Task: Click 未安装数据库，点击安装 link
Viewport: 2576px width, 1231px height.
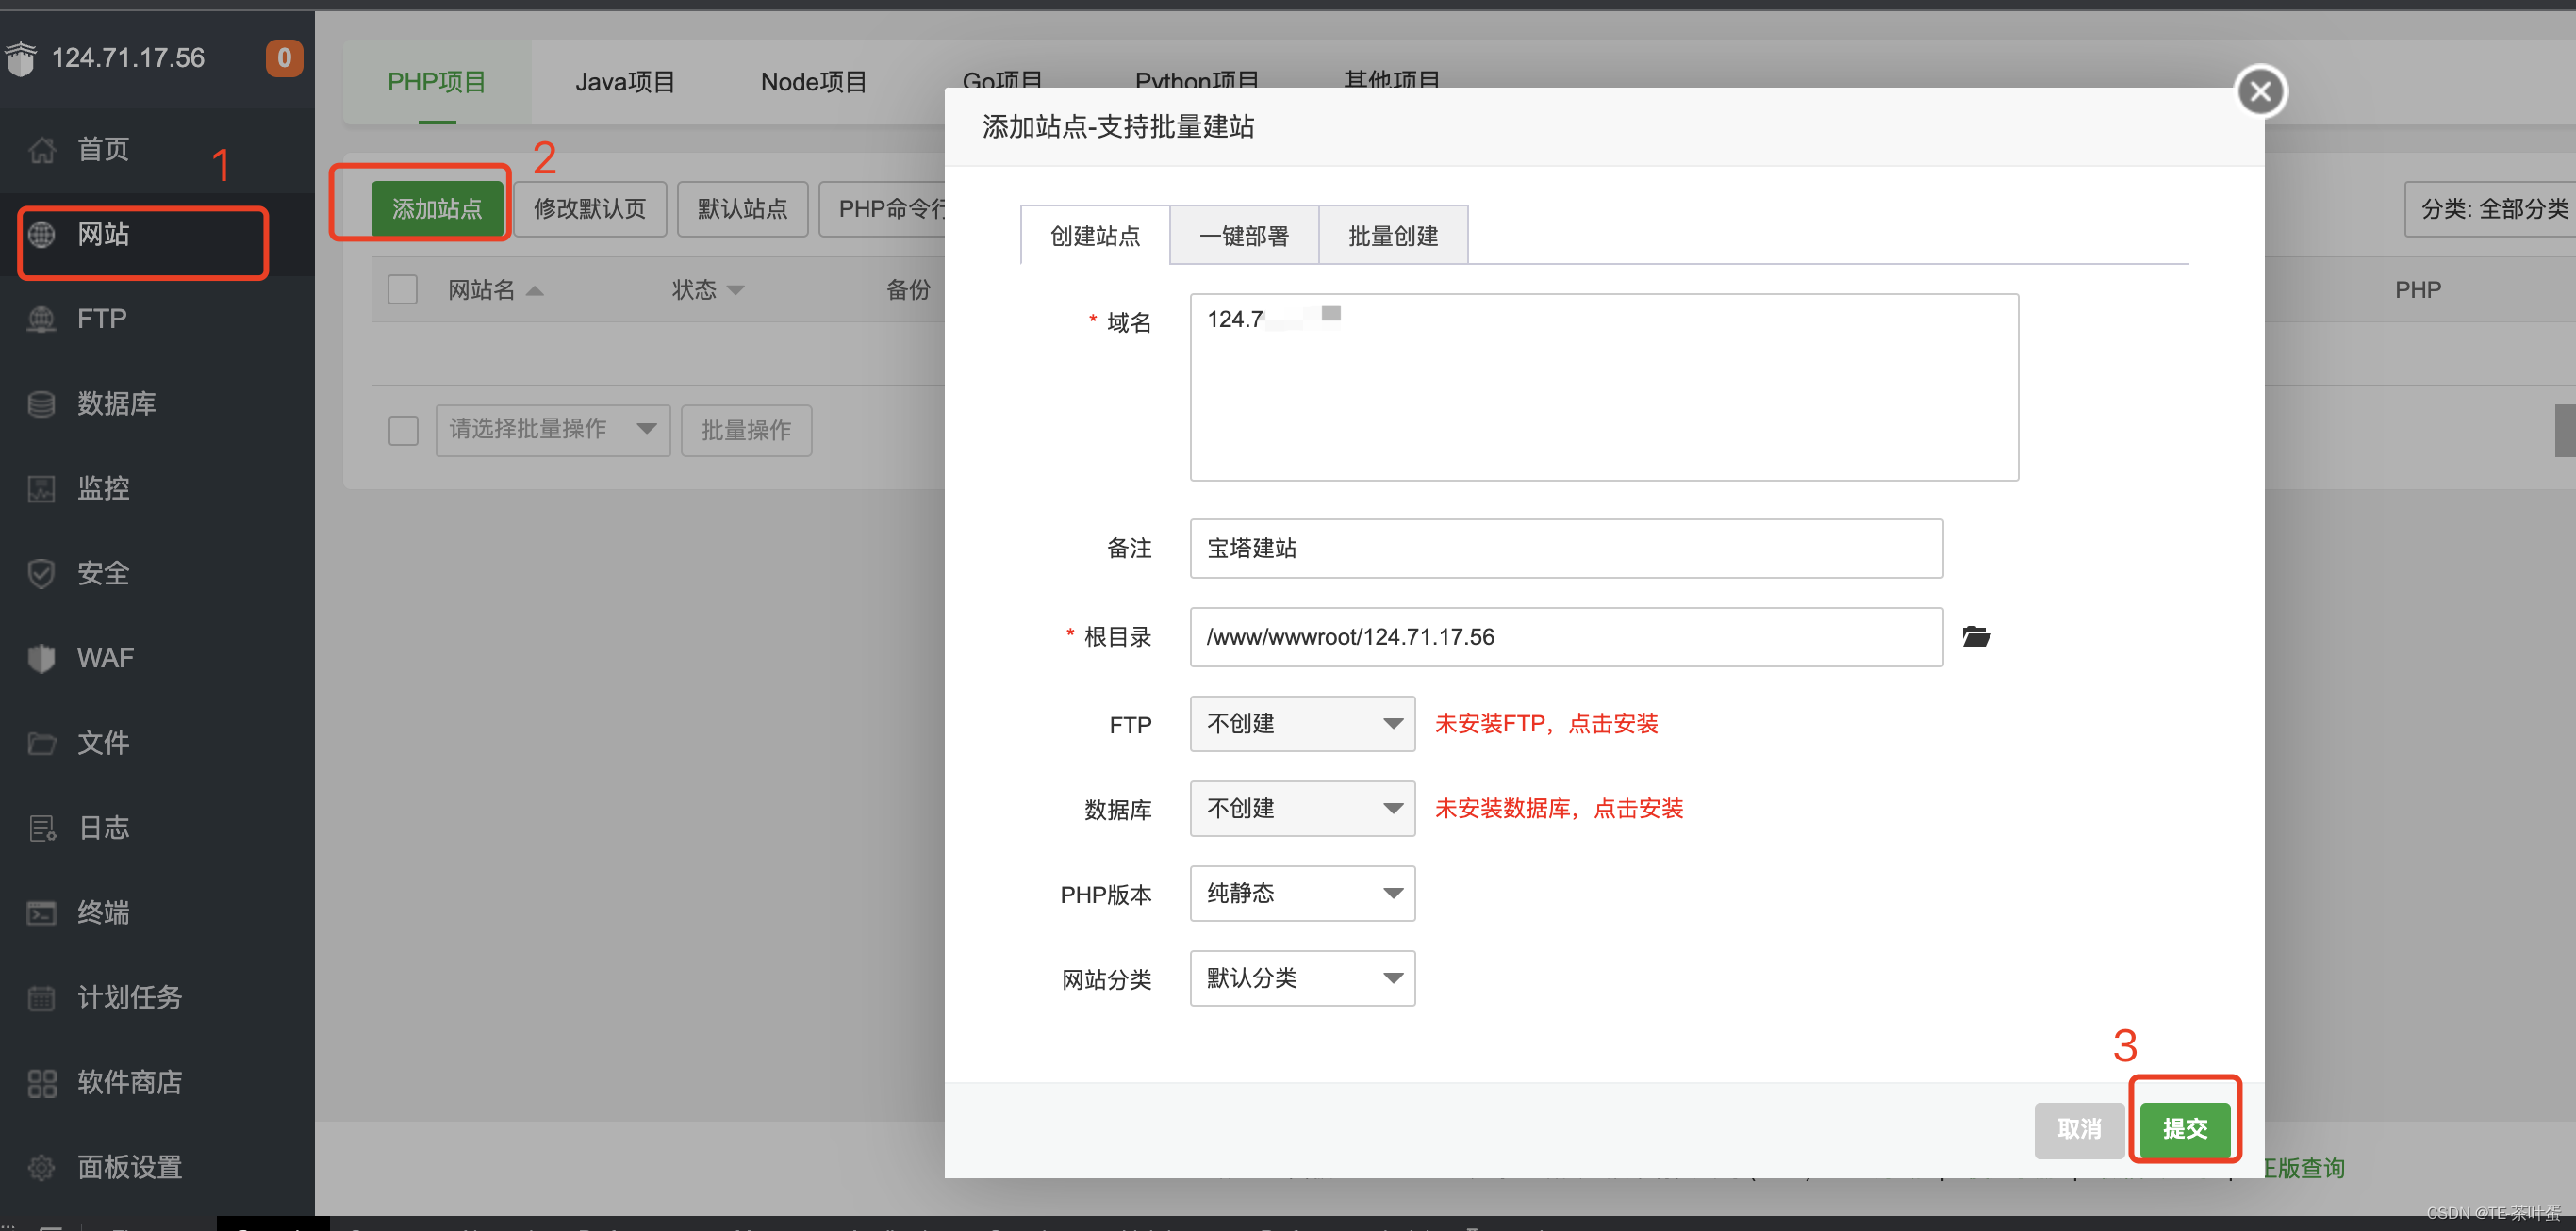Action: point(1559,809)
